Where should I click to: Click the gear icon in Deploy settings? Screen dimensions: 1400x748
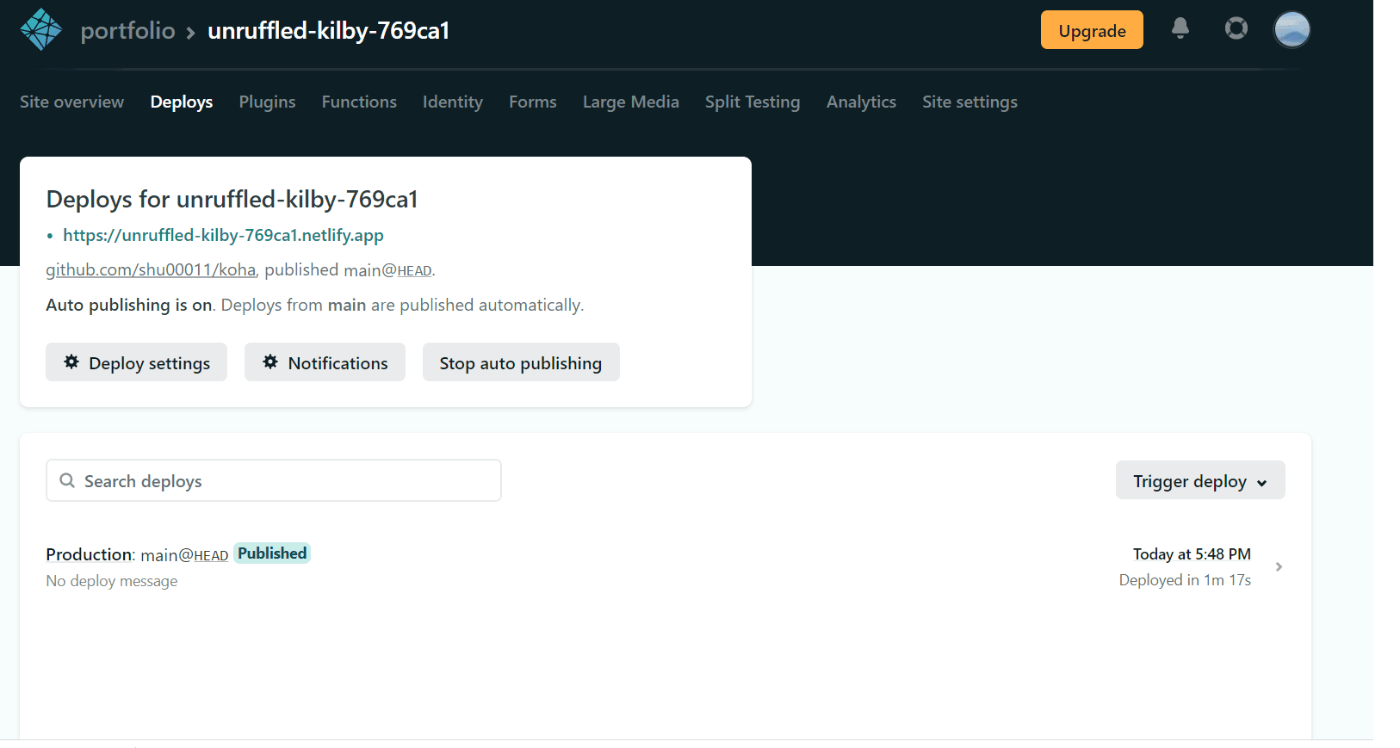pos(71,362)
